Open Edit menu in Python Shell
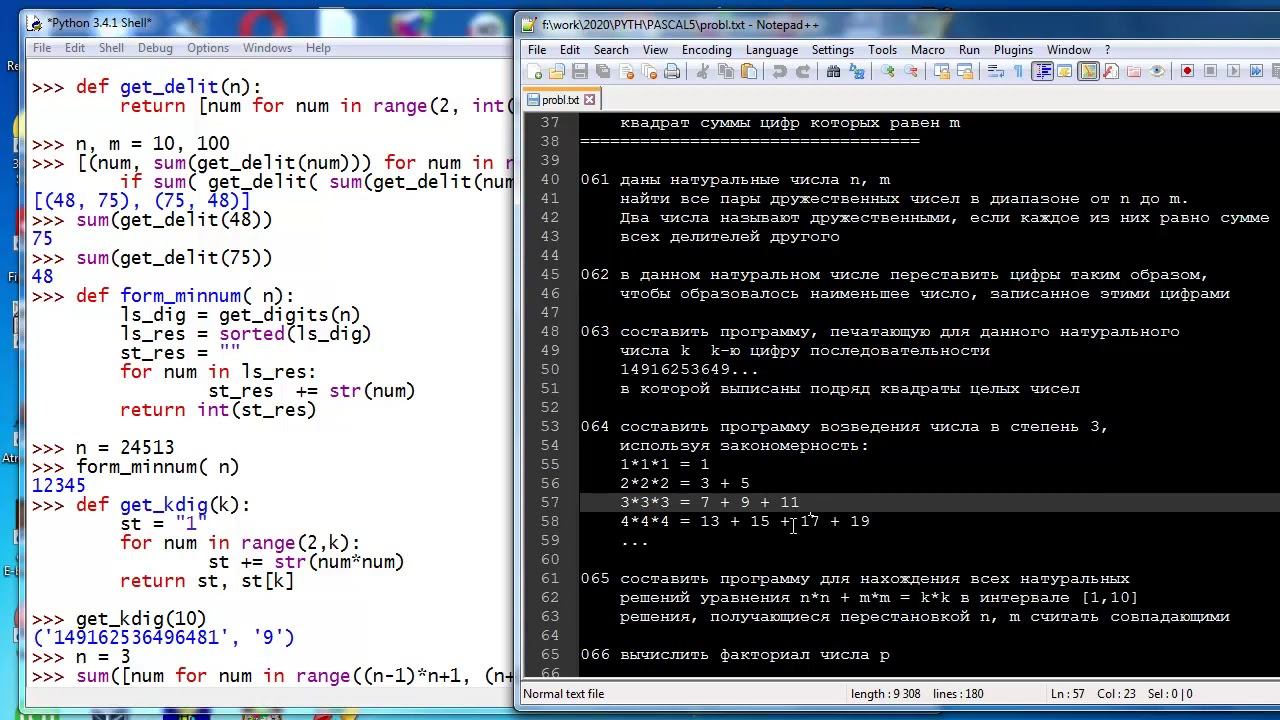 click(75, 48)
